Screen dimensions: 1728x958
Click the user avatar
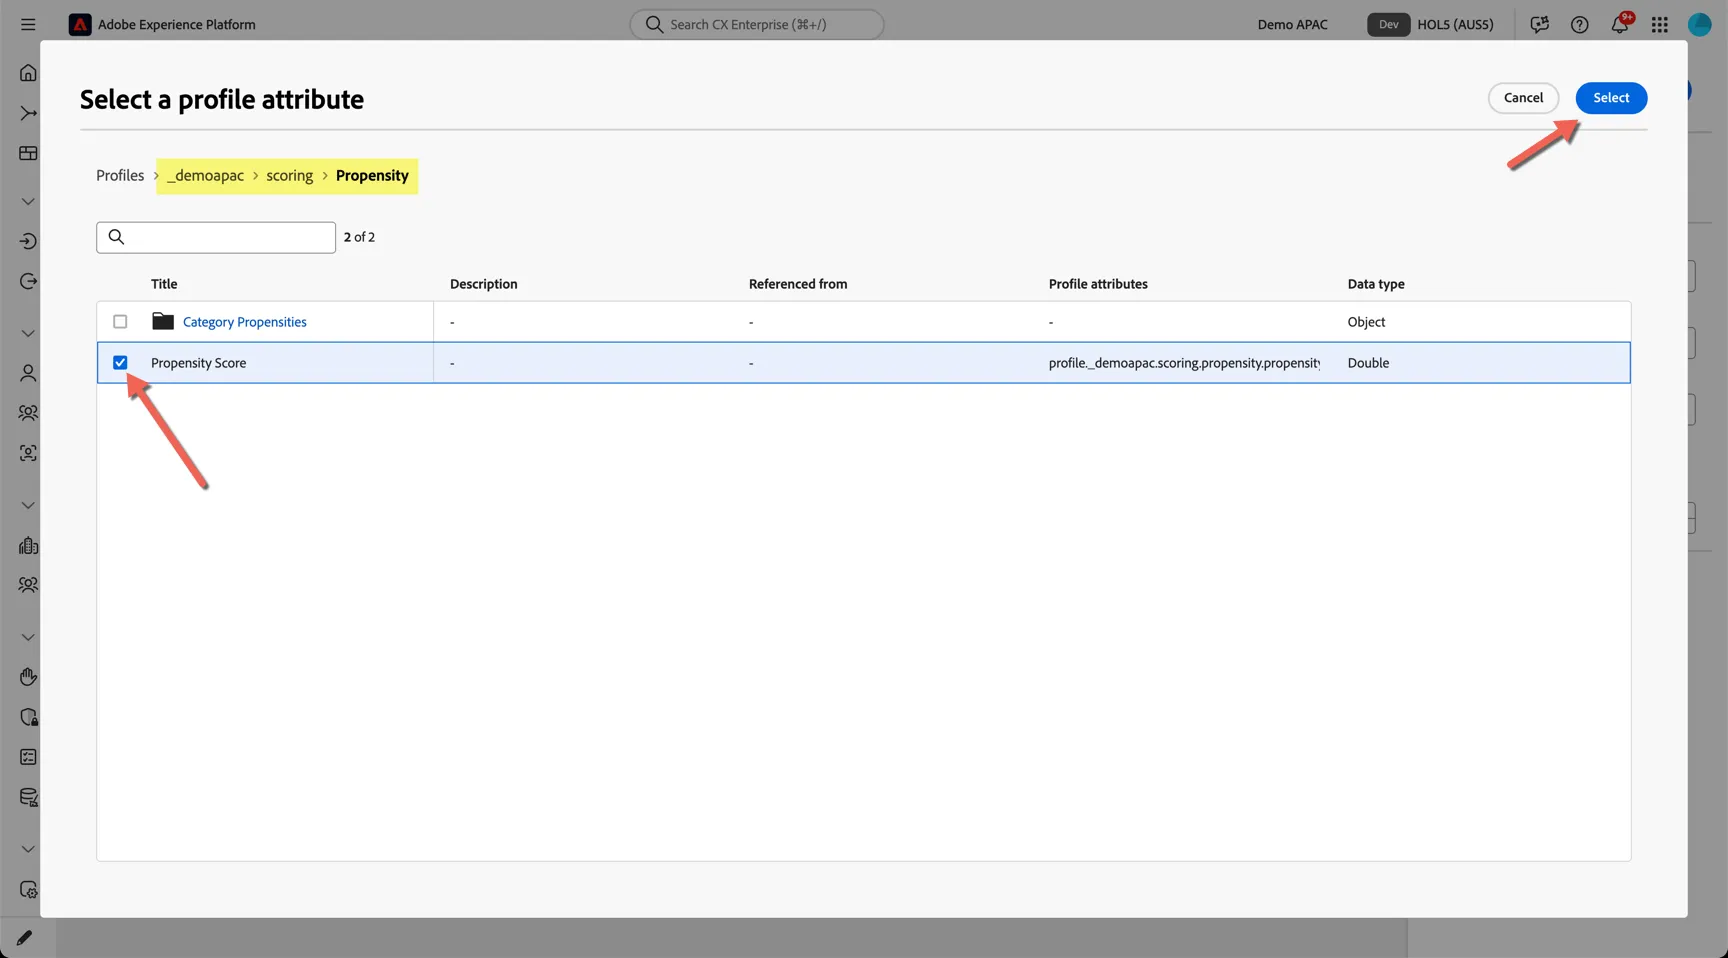pyautogui.click(x=1700, y=24)
